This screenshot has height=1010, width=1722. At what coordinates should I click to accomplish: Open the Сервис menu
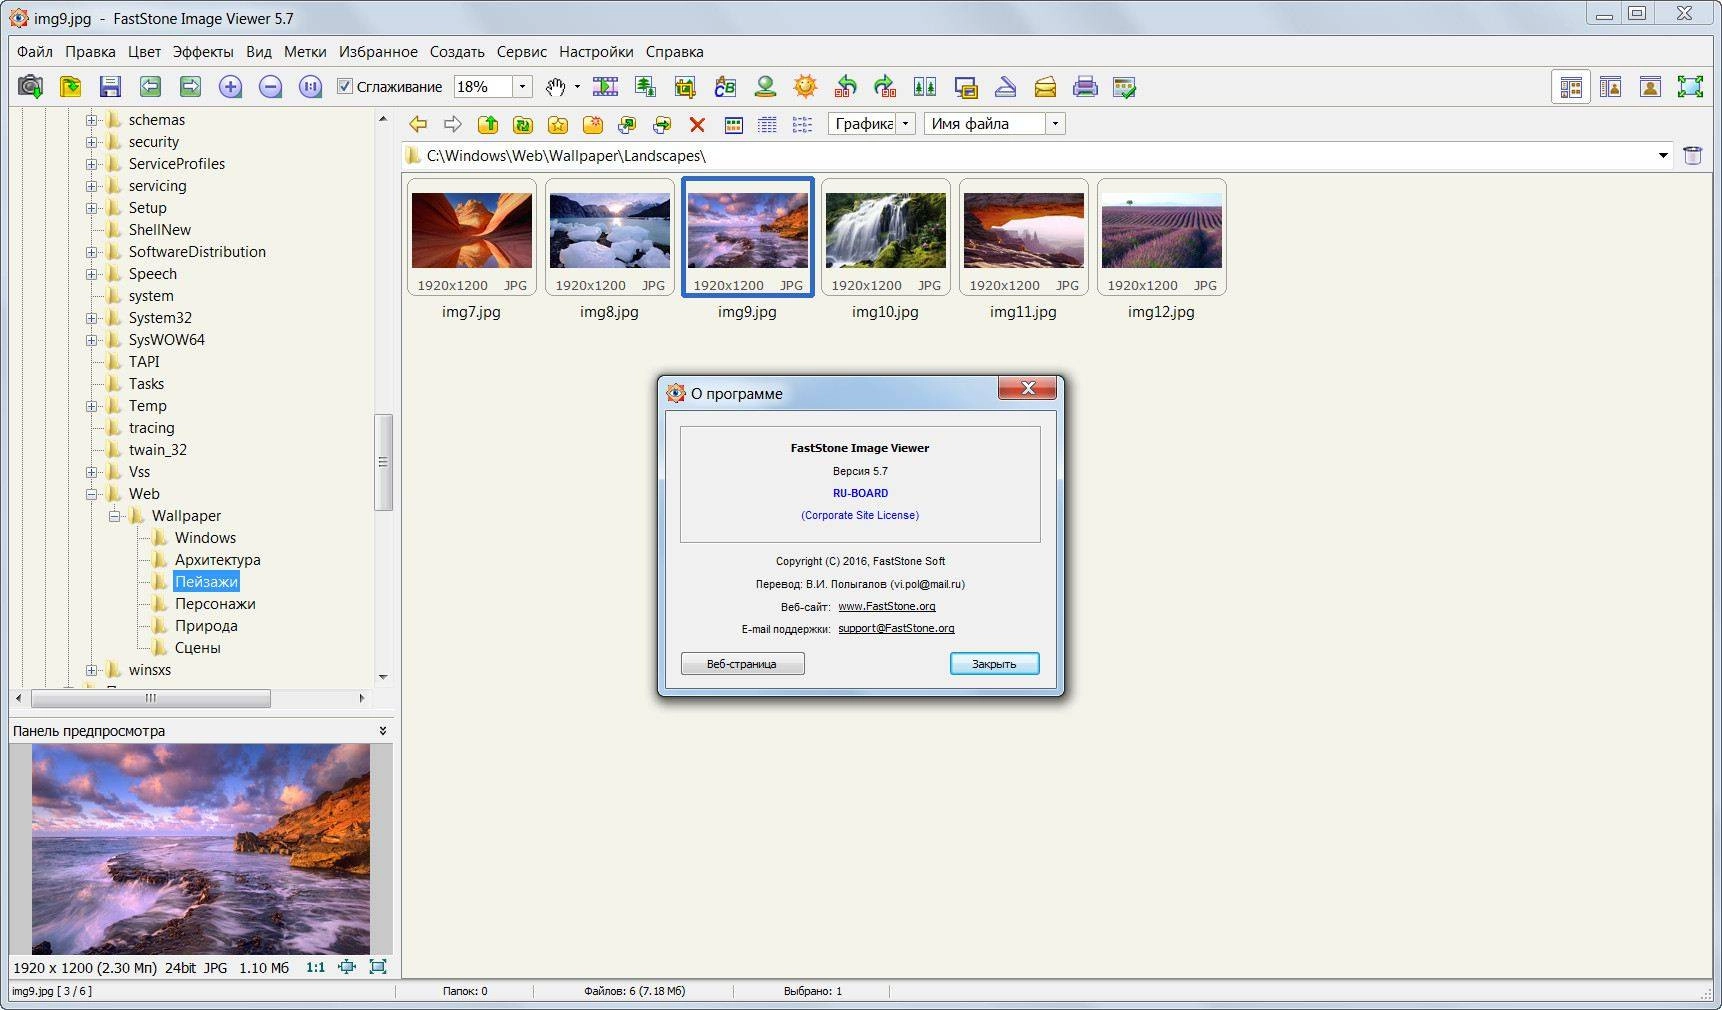pos(522,52)
